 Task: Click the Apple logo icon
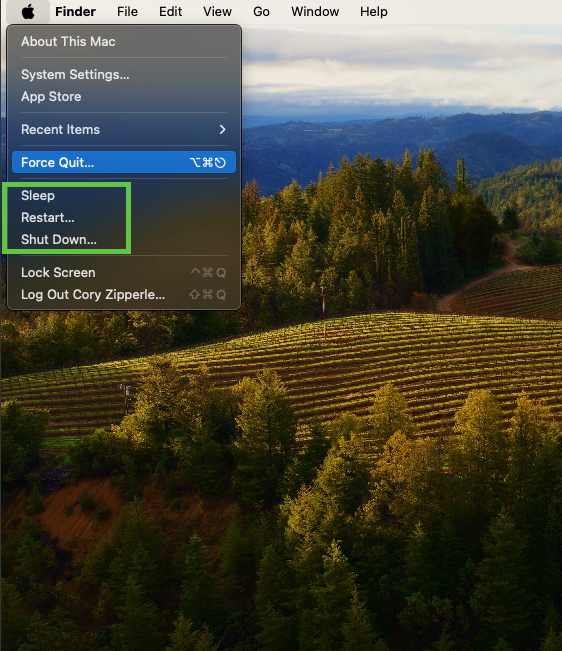click(x=28, y=12)
